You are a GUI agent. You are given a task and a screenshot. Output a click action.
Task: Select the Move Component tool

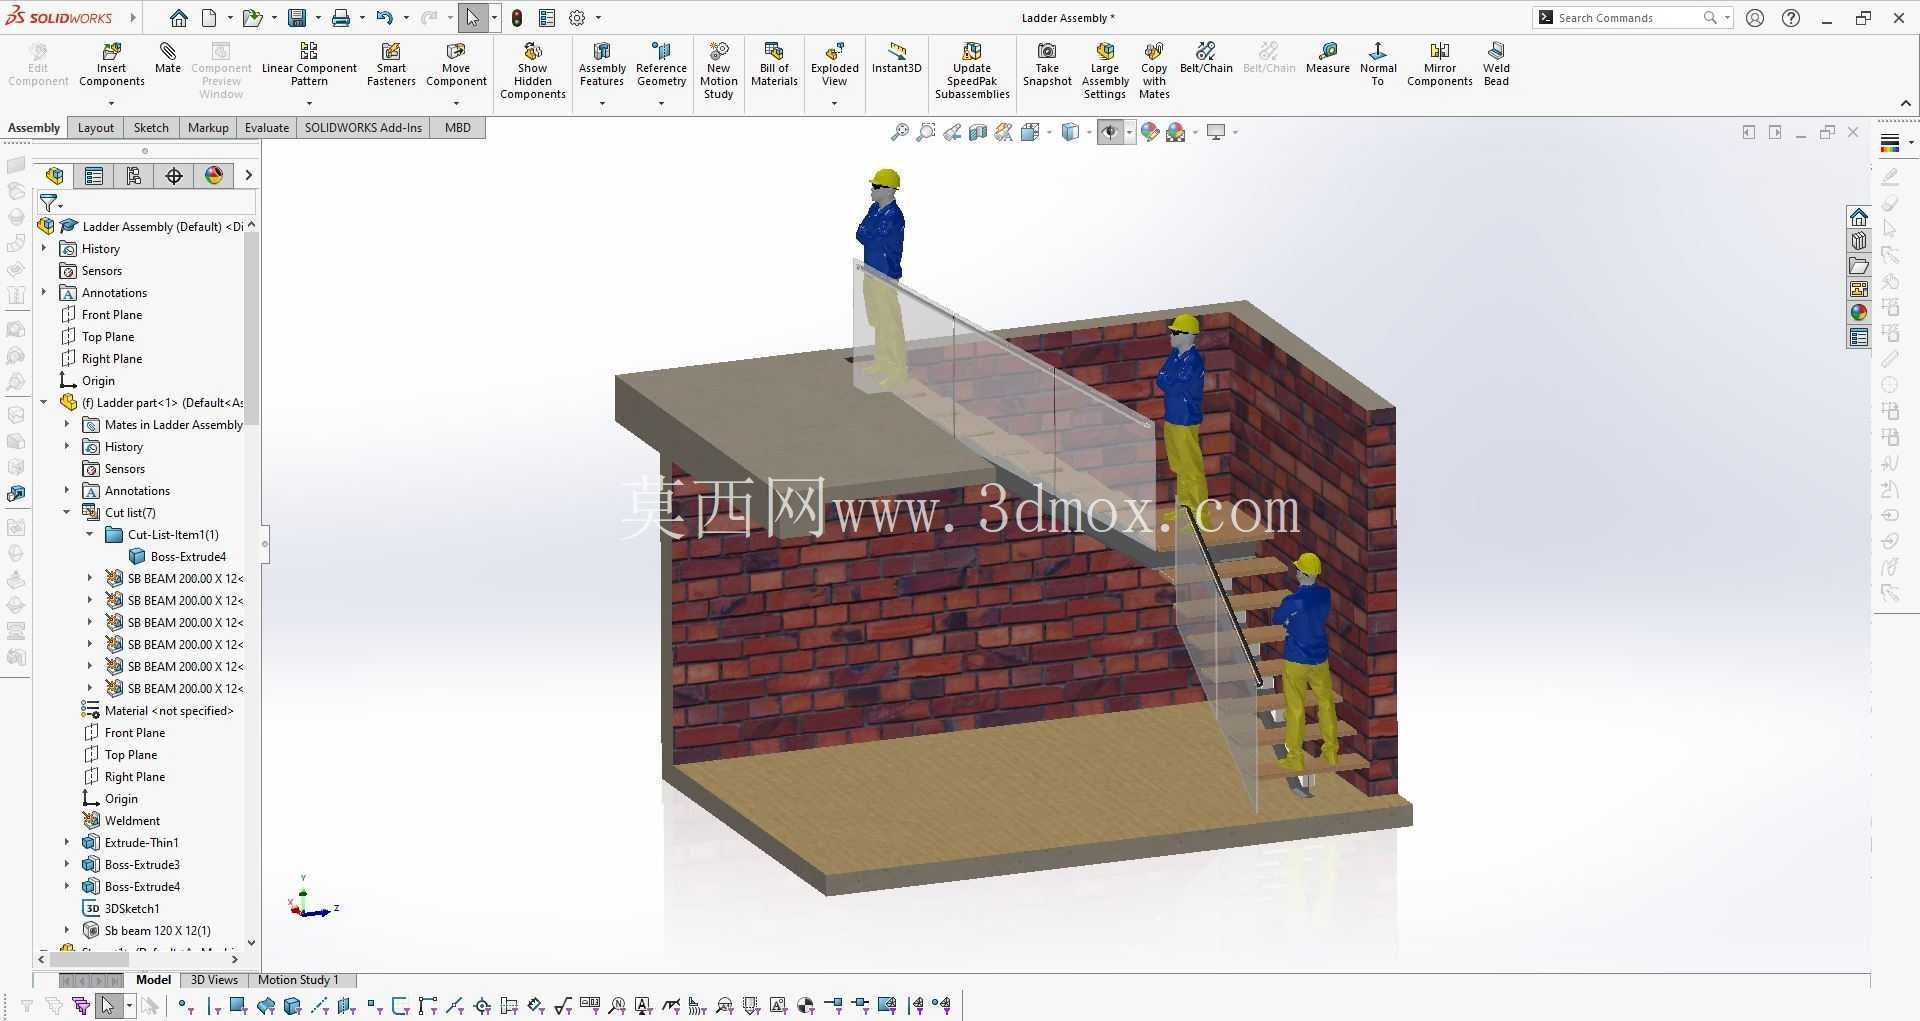tap(456, 64)
